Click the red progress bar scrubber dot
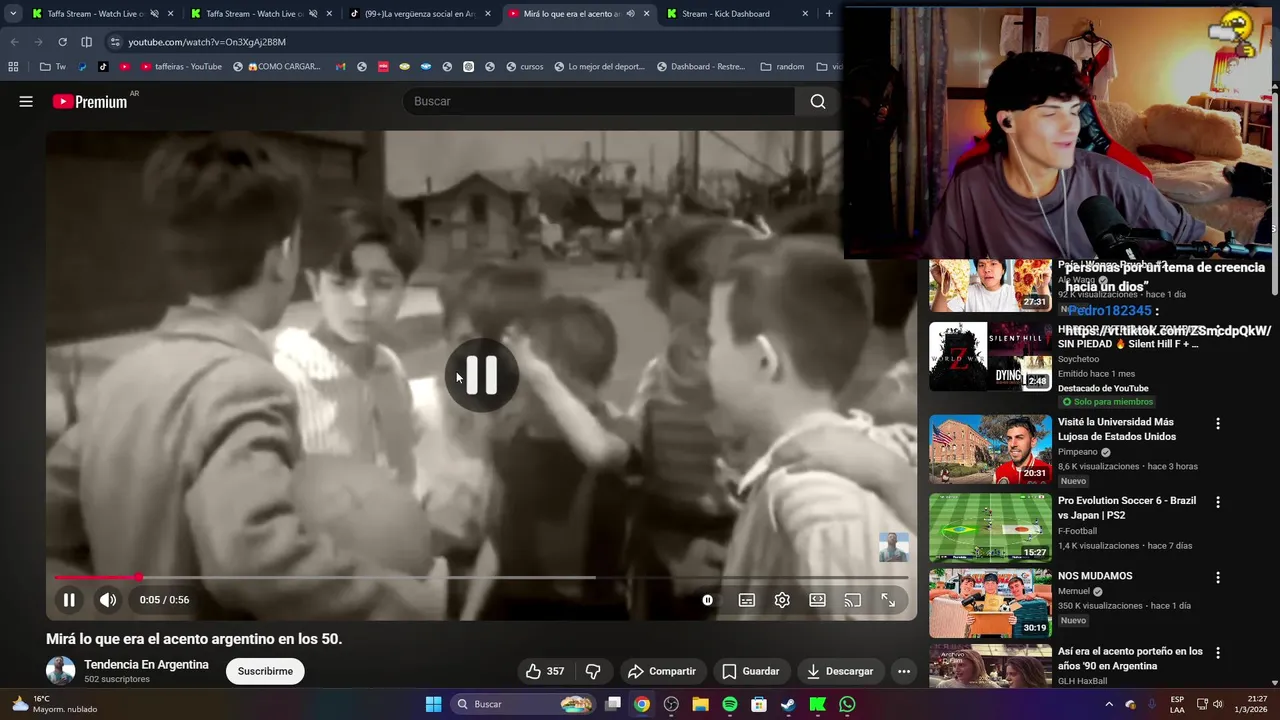The width and height of the screenshot is (1280, 720). coord(138,578)
